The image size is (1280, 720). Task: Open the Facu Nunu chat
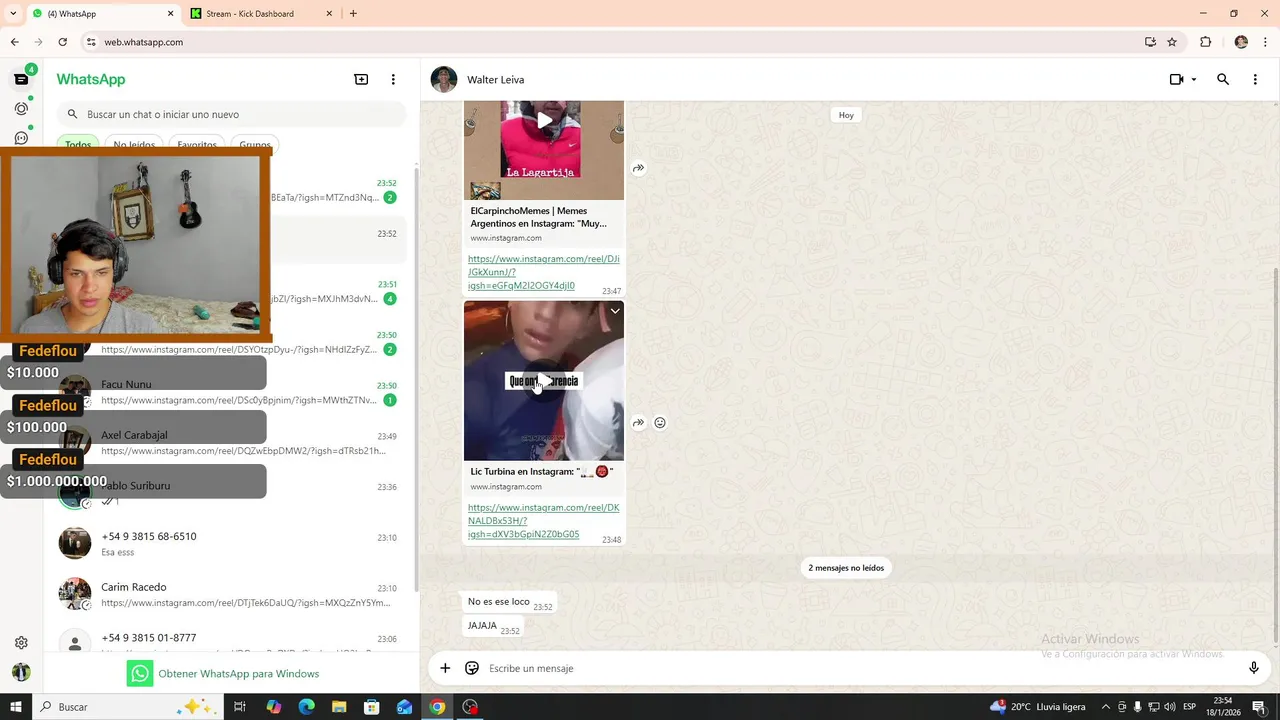tap(230, 392)
